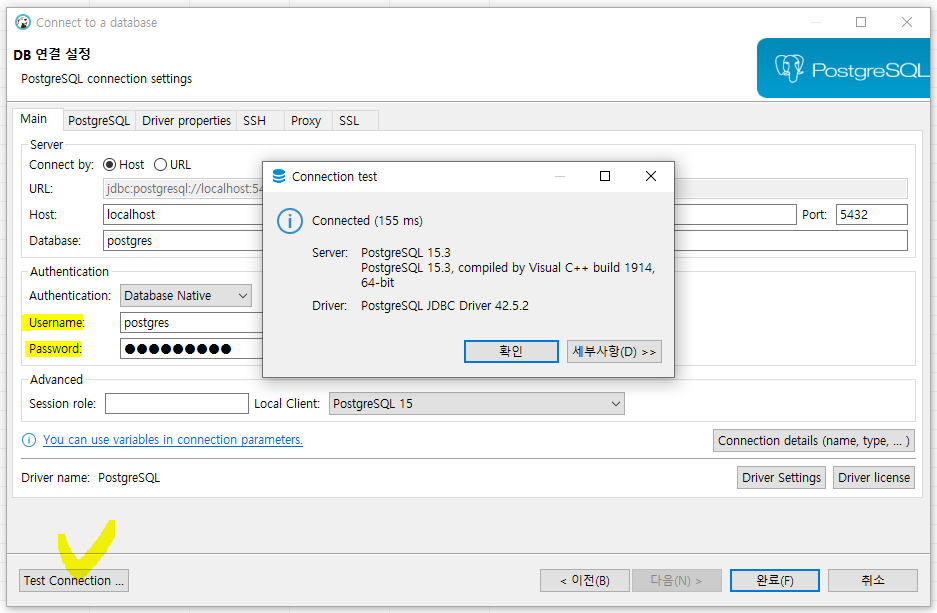The width and height of the screenshot is (937, 613).
Task: Open the Authentication dropdown showing Database Native
Action: 186,296
